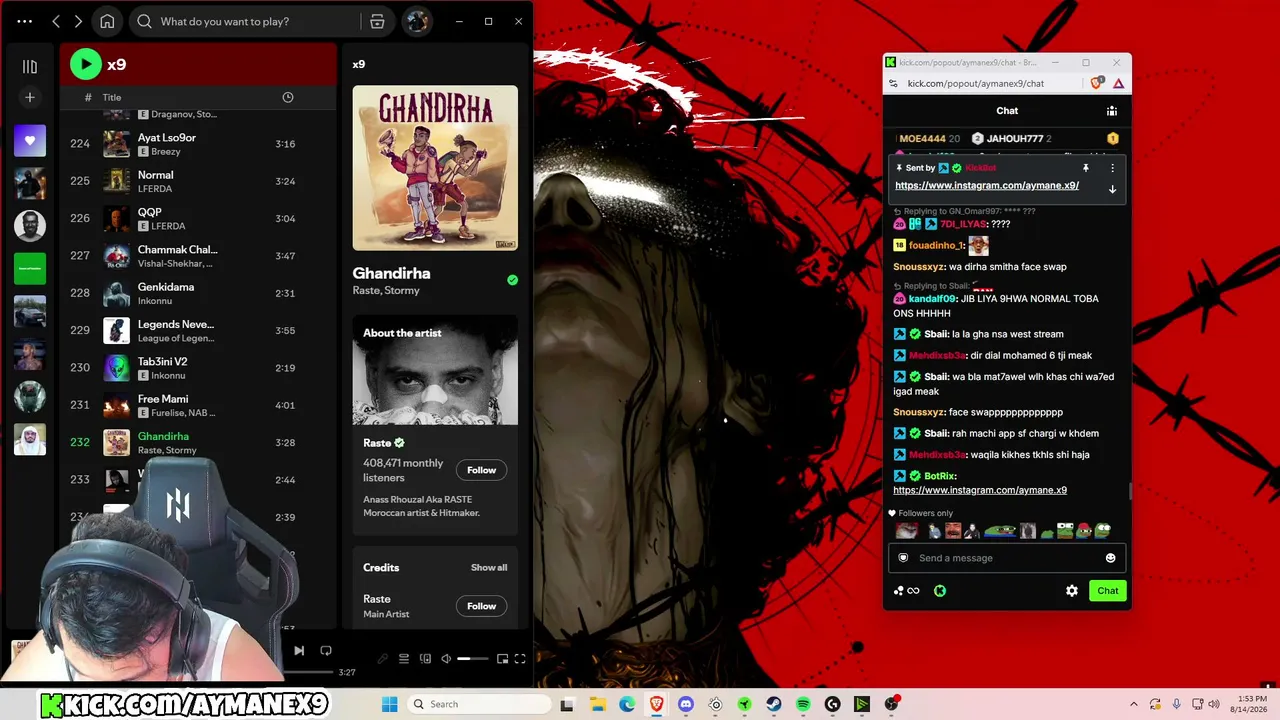
Task: Go back in Spotify navigation
Action: click(56, 21)
